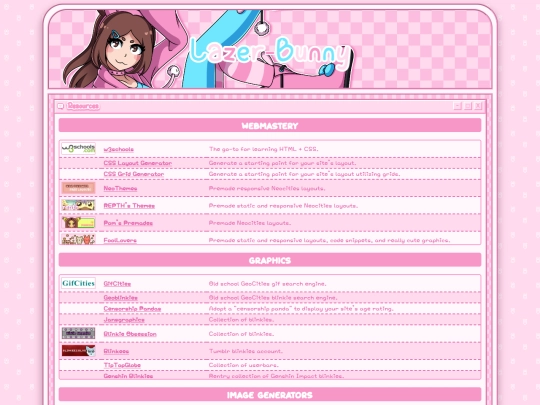Open the CSS Layout Generator link

tap(137, 163)
